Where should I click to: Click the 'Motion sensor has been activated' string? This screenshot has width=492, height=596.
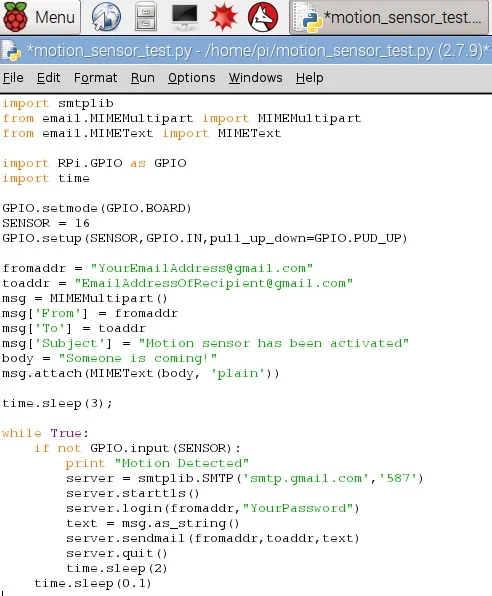point(274,343)
